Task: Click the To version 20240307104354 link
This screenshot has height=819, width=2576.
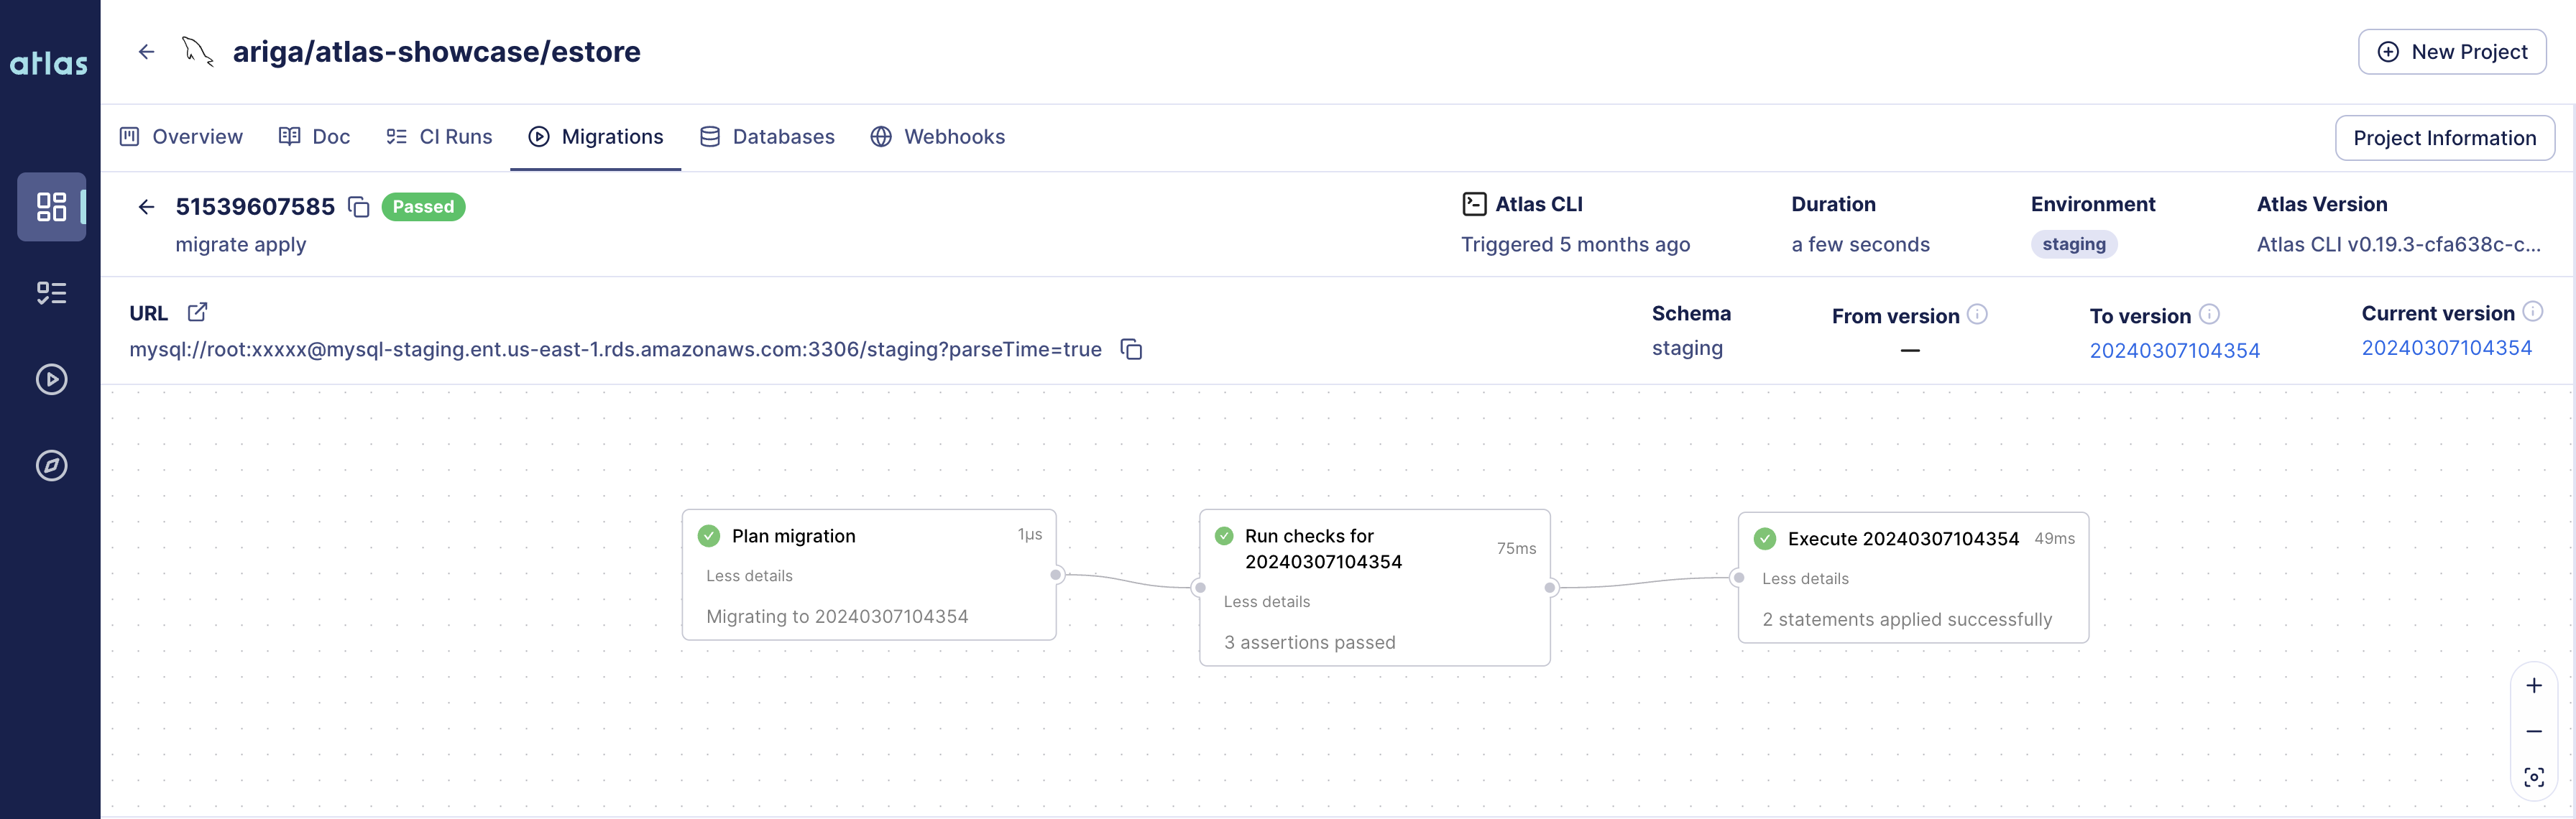Action: (2175, 348)
